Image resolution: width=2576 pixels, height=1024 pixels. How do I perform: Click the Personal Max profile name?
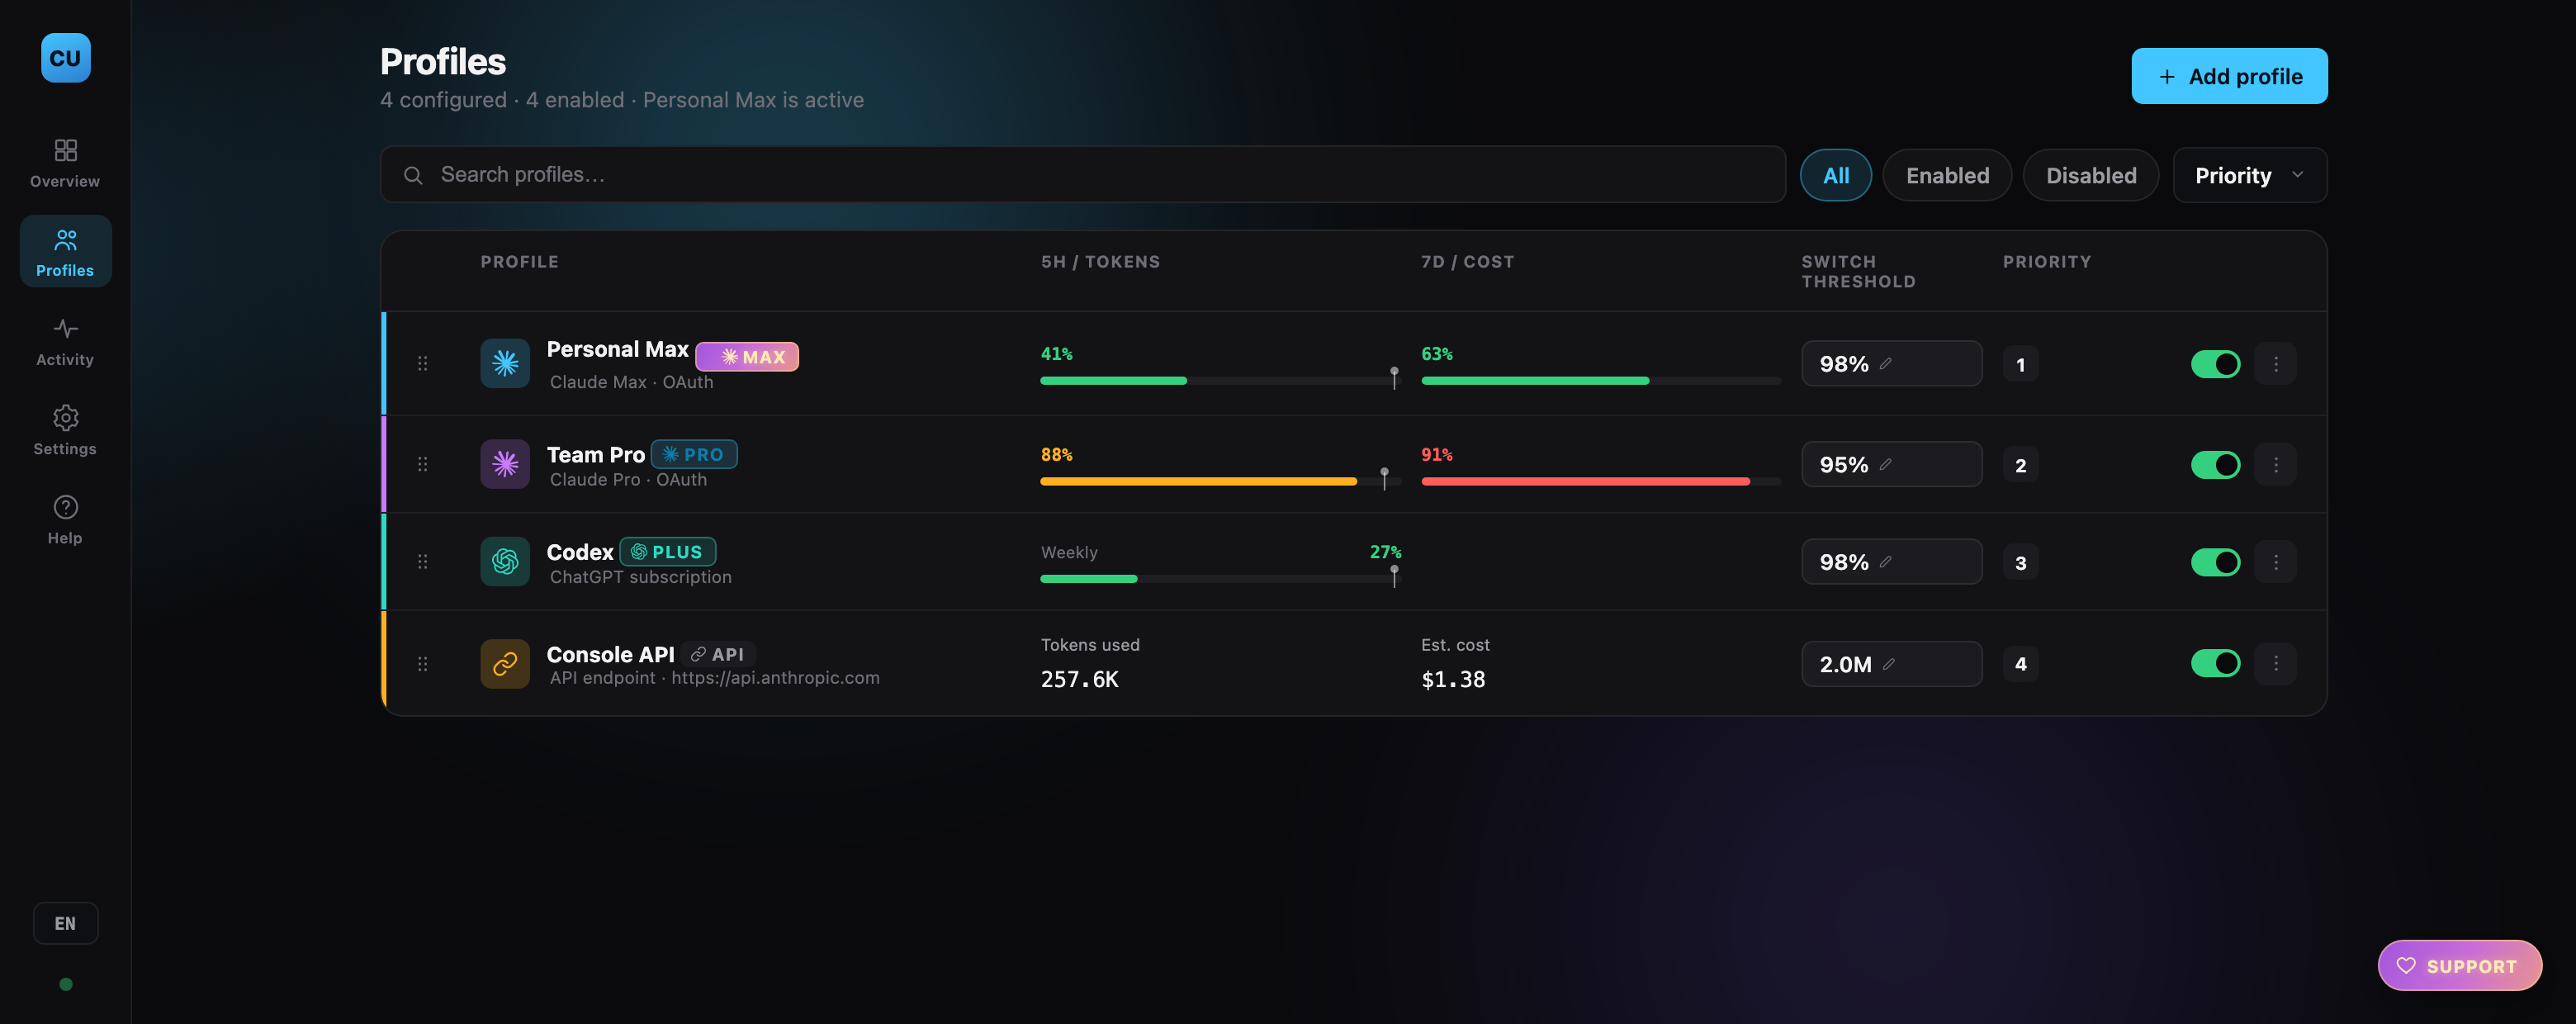tap(617, 349)
